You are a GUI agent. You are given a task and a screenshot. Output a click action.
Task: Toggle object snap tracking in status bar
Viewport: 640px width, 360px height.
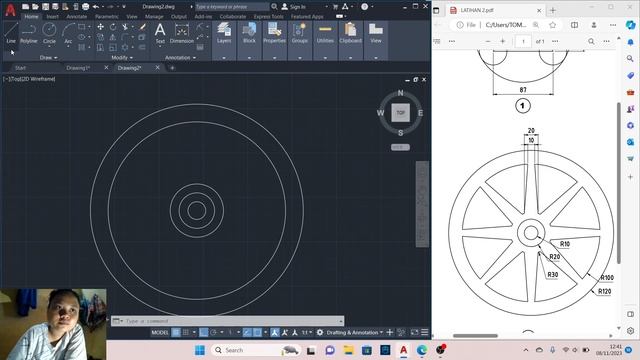(247, 332)
